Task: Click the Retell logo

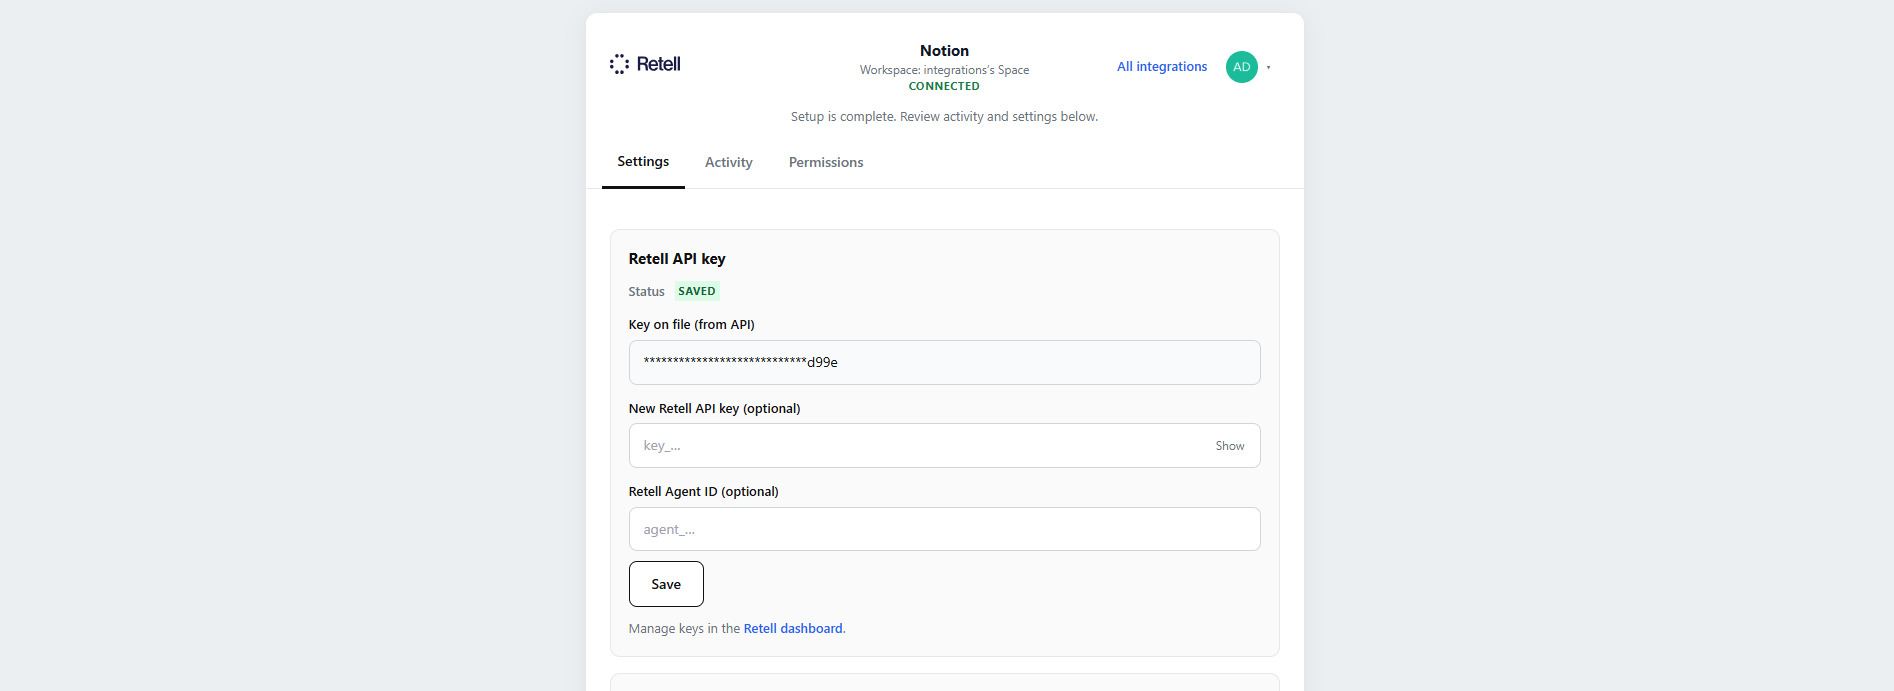Action: coord(645,64)
